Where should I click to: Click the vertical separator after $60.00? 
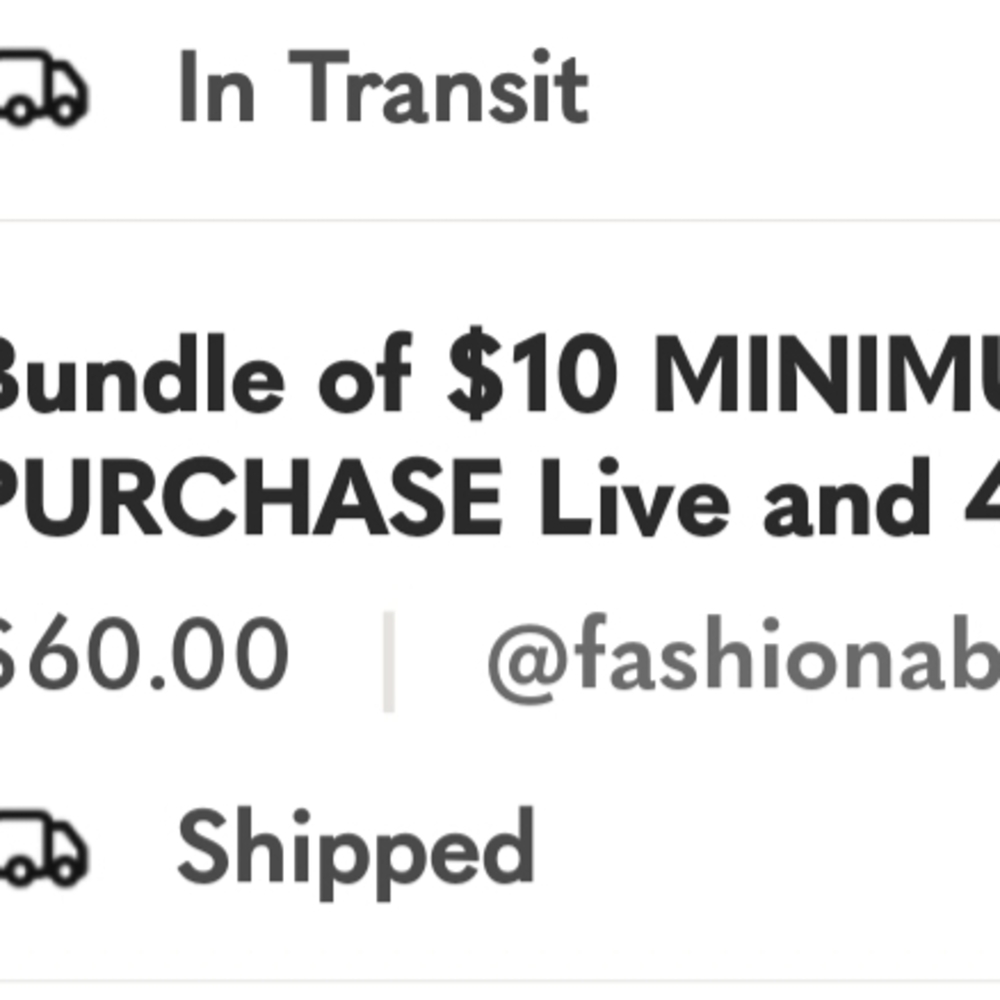click(x=388, y=662)
